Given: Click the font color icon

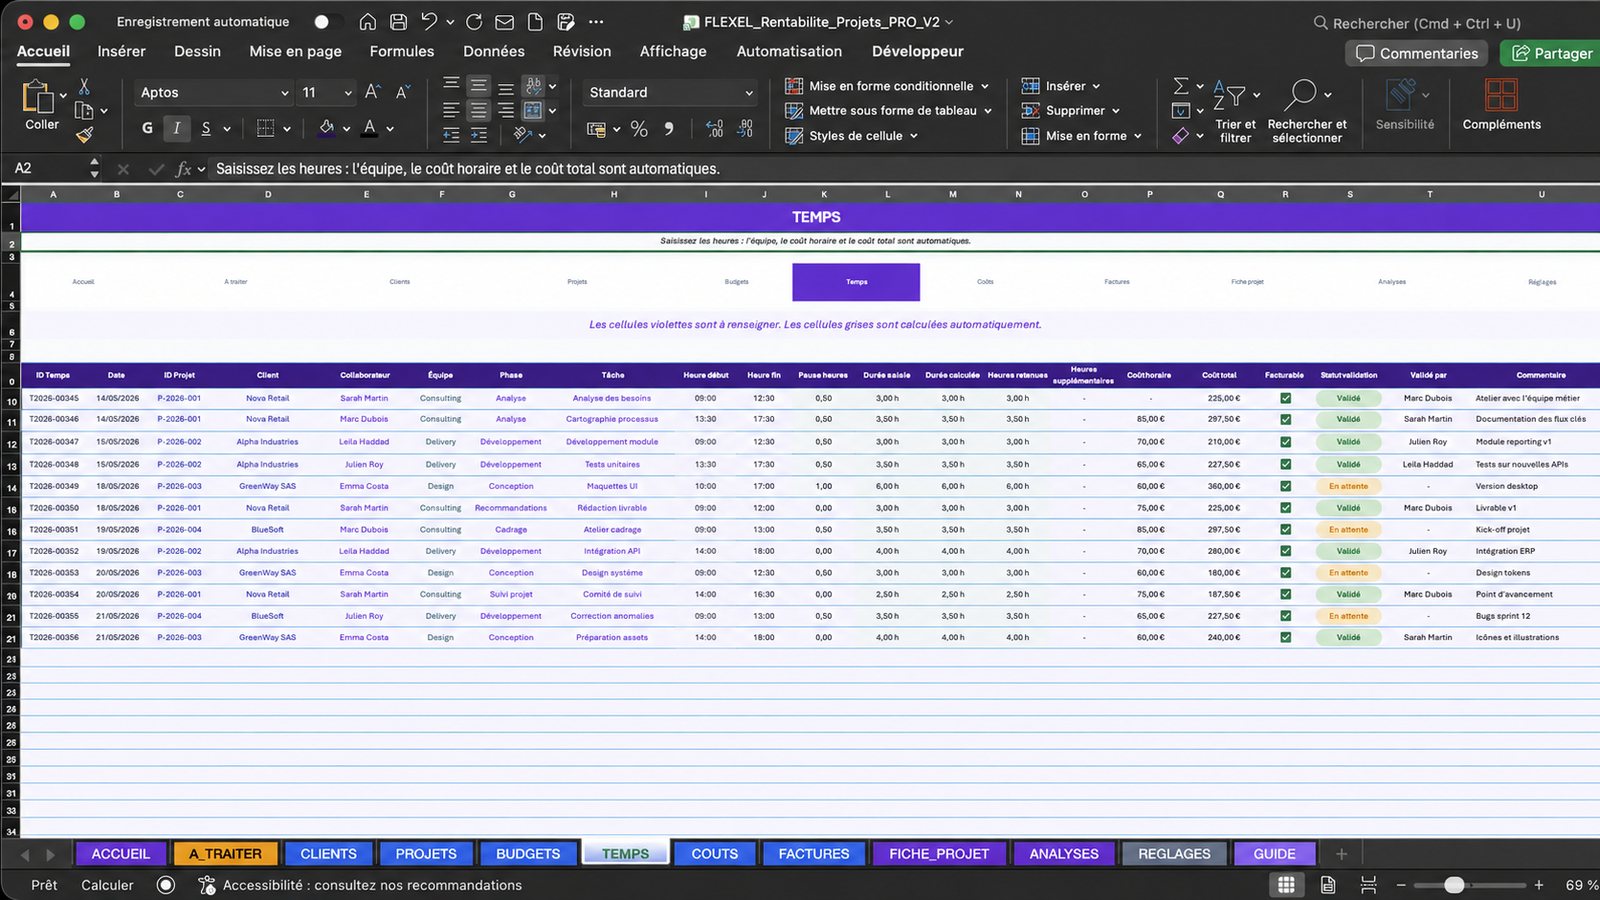Looking at the screenshot, I should point(370,128).
